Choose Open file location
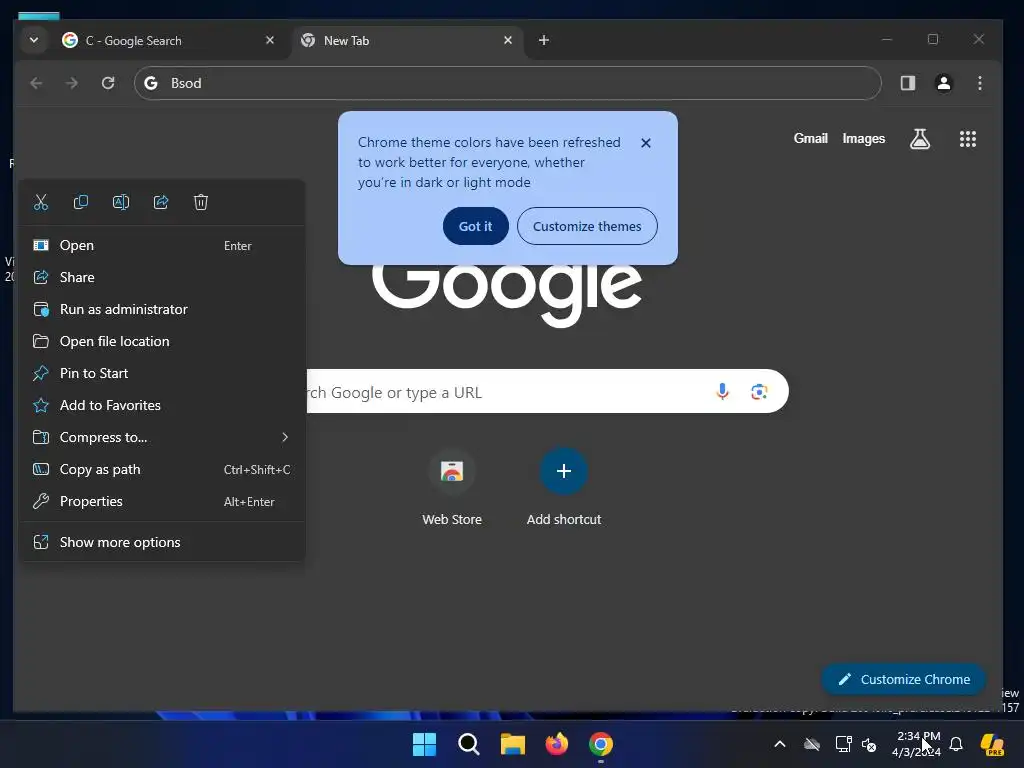1024x768 pixels. tap(163, 342)
